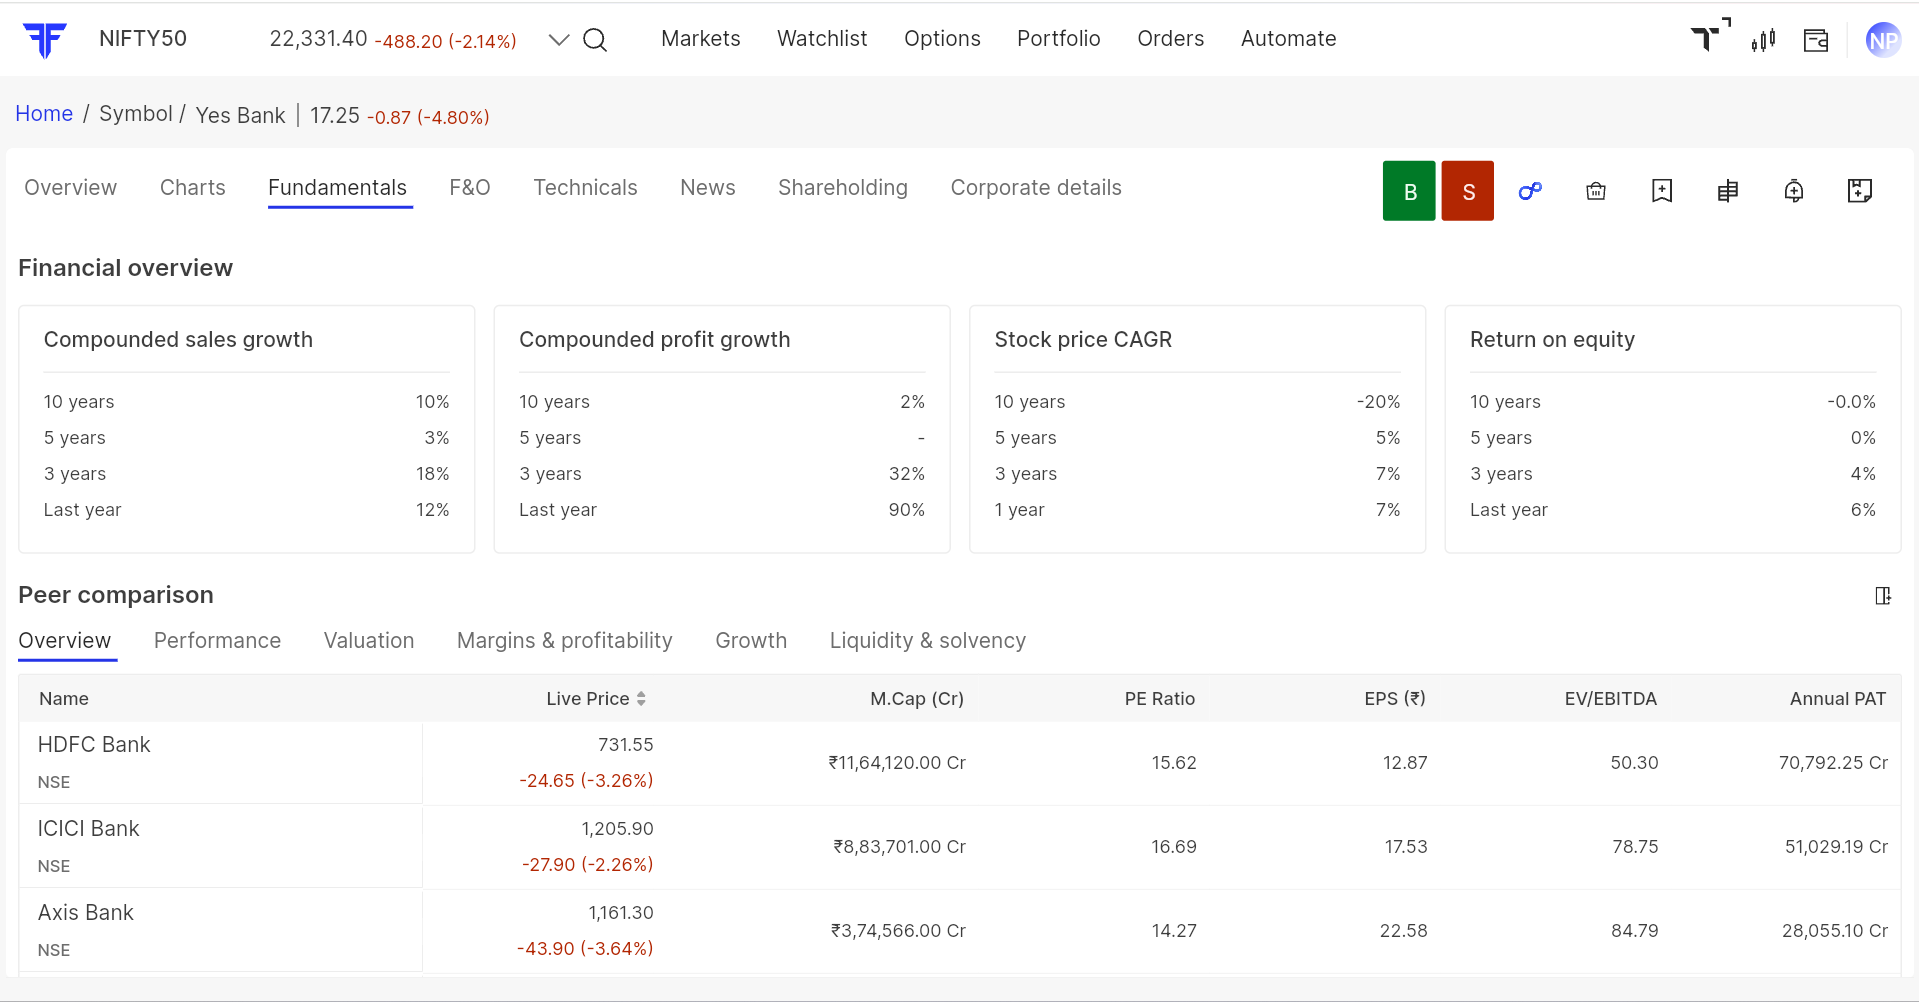Open the candlestick chart icon in header
This screenshot has height=1002, width=1919.
pyautogui.click(x=1763, y=40)
